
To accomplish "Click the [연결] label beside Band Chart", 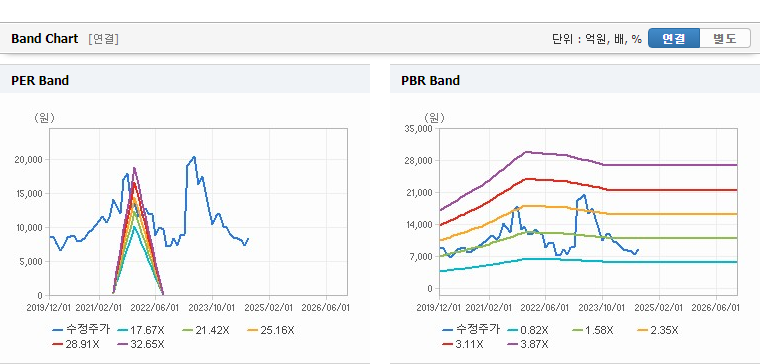I will click(x=103, y=39).
